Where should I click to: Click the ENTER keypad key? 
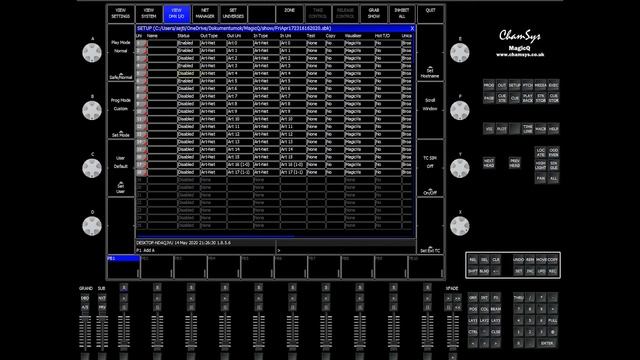(x=547, y=343)
